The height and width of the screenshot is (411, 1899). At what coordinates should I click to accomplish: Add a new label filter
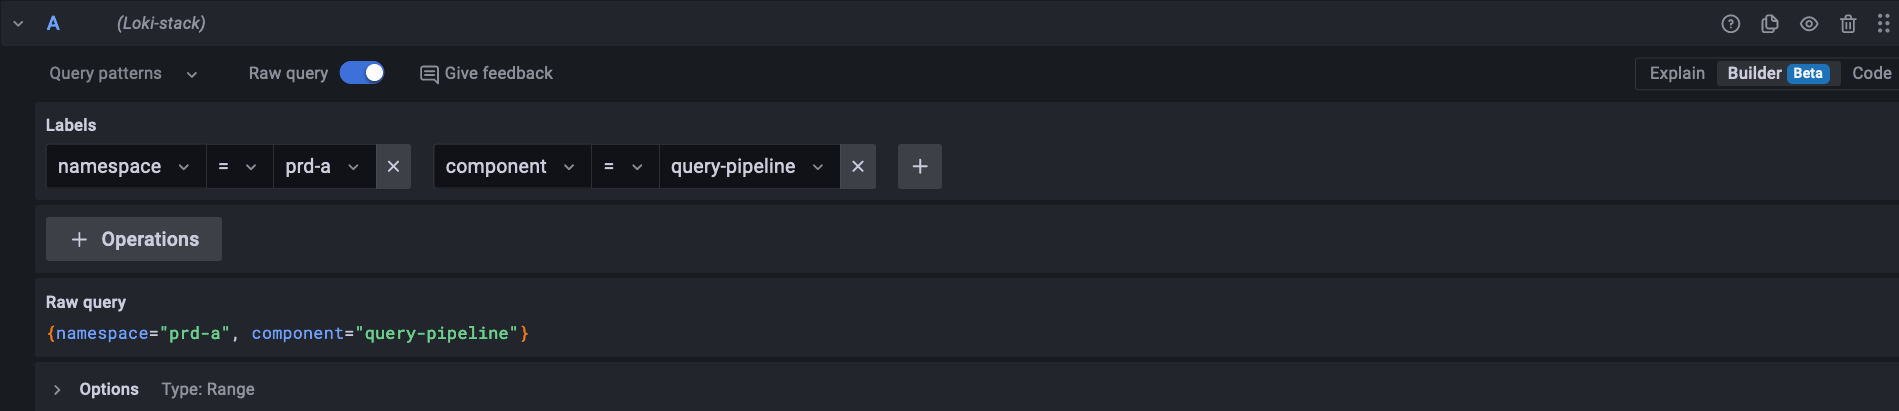point(919,167)
